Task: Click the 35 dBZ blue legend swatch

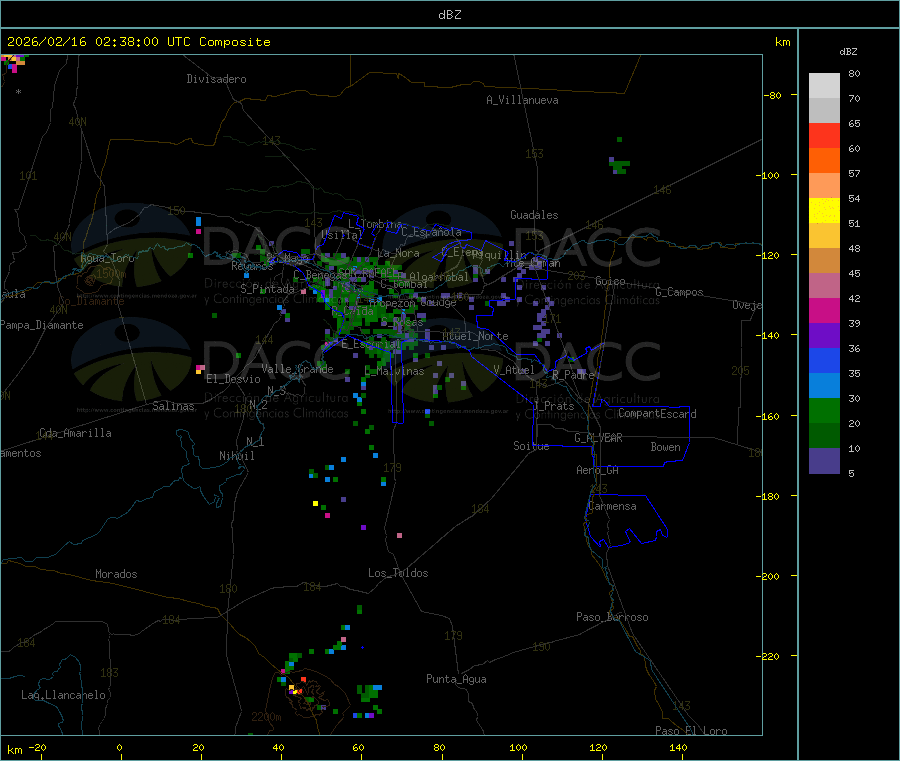Action: tap(824, 386)
